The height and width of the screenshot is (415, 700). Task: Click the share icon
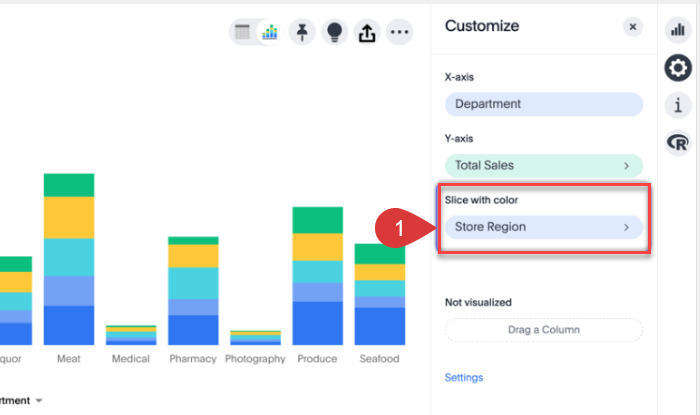(x=366, y=32)
